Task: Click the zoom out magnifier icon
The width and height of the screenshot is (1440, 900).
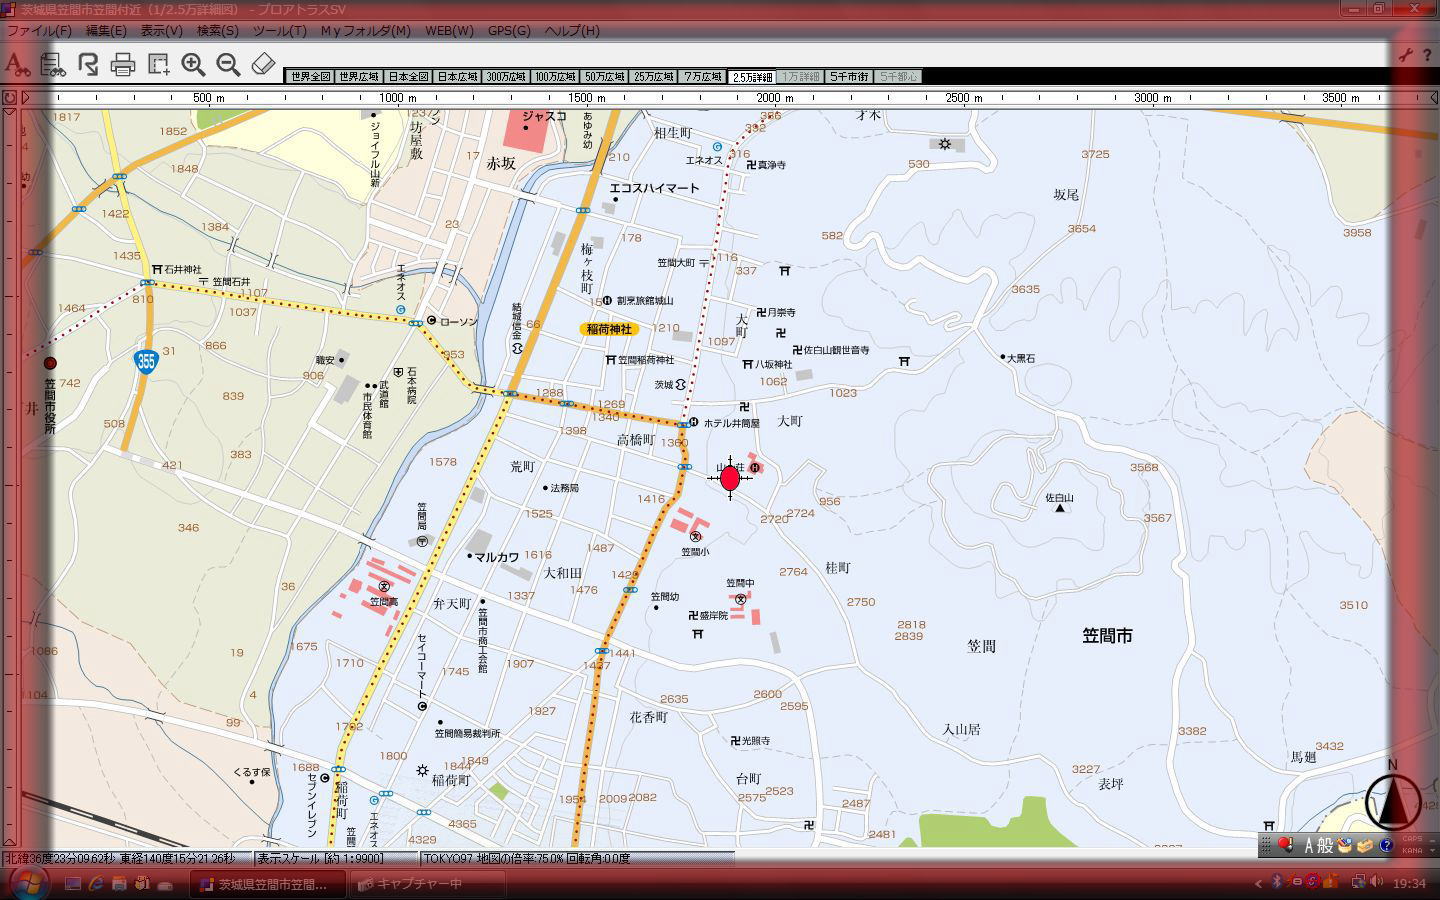Action: pyautogui.click(x=228, y=65)
